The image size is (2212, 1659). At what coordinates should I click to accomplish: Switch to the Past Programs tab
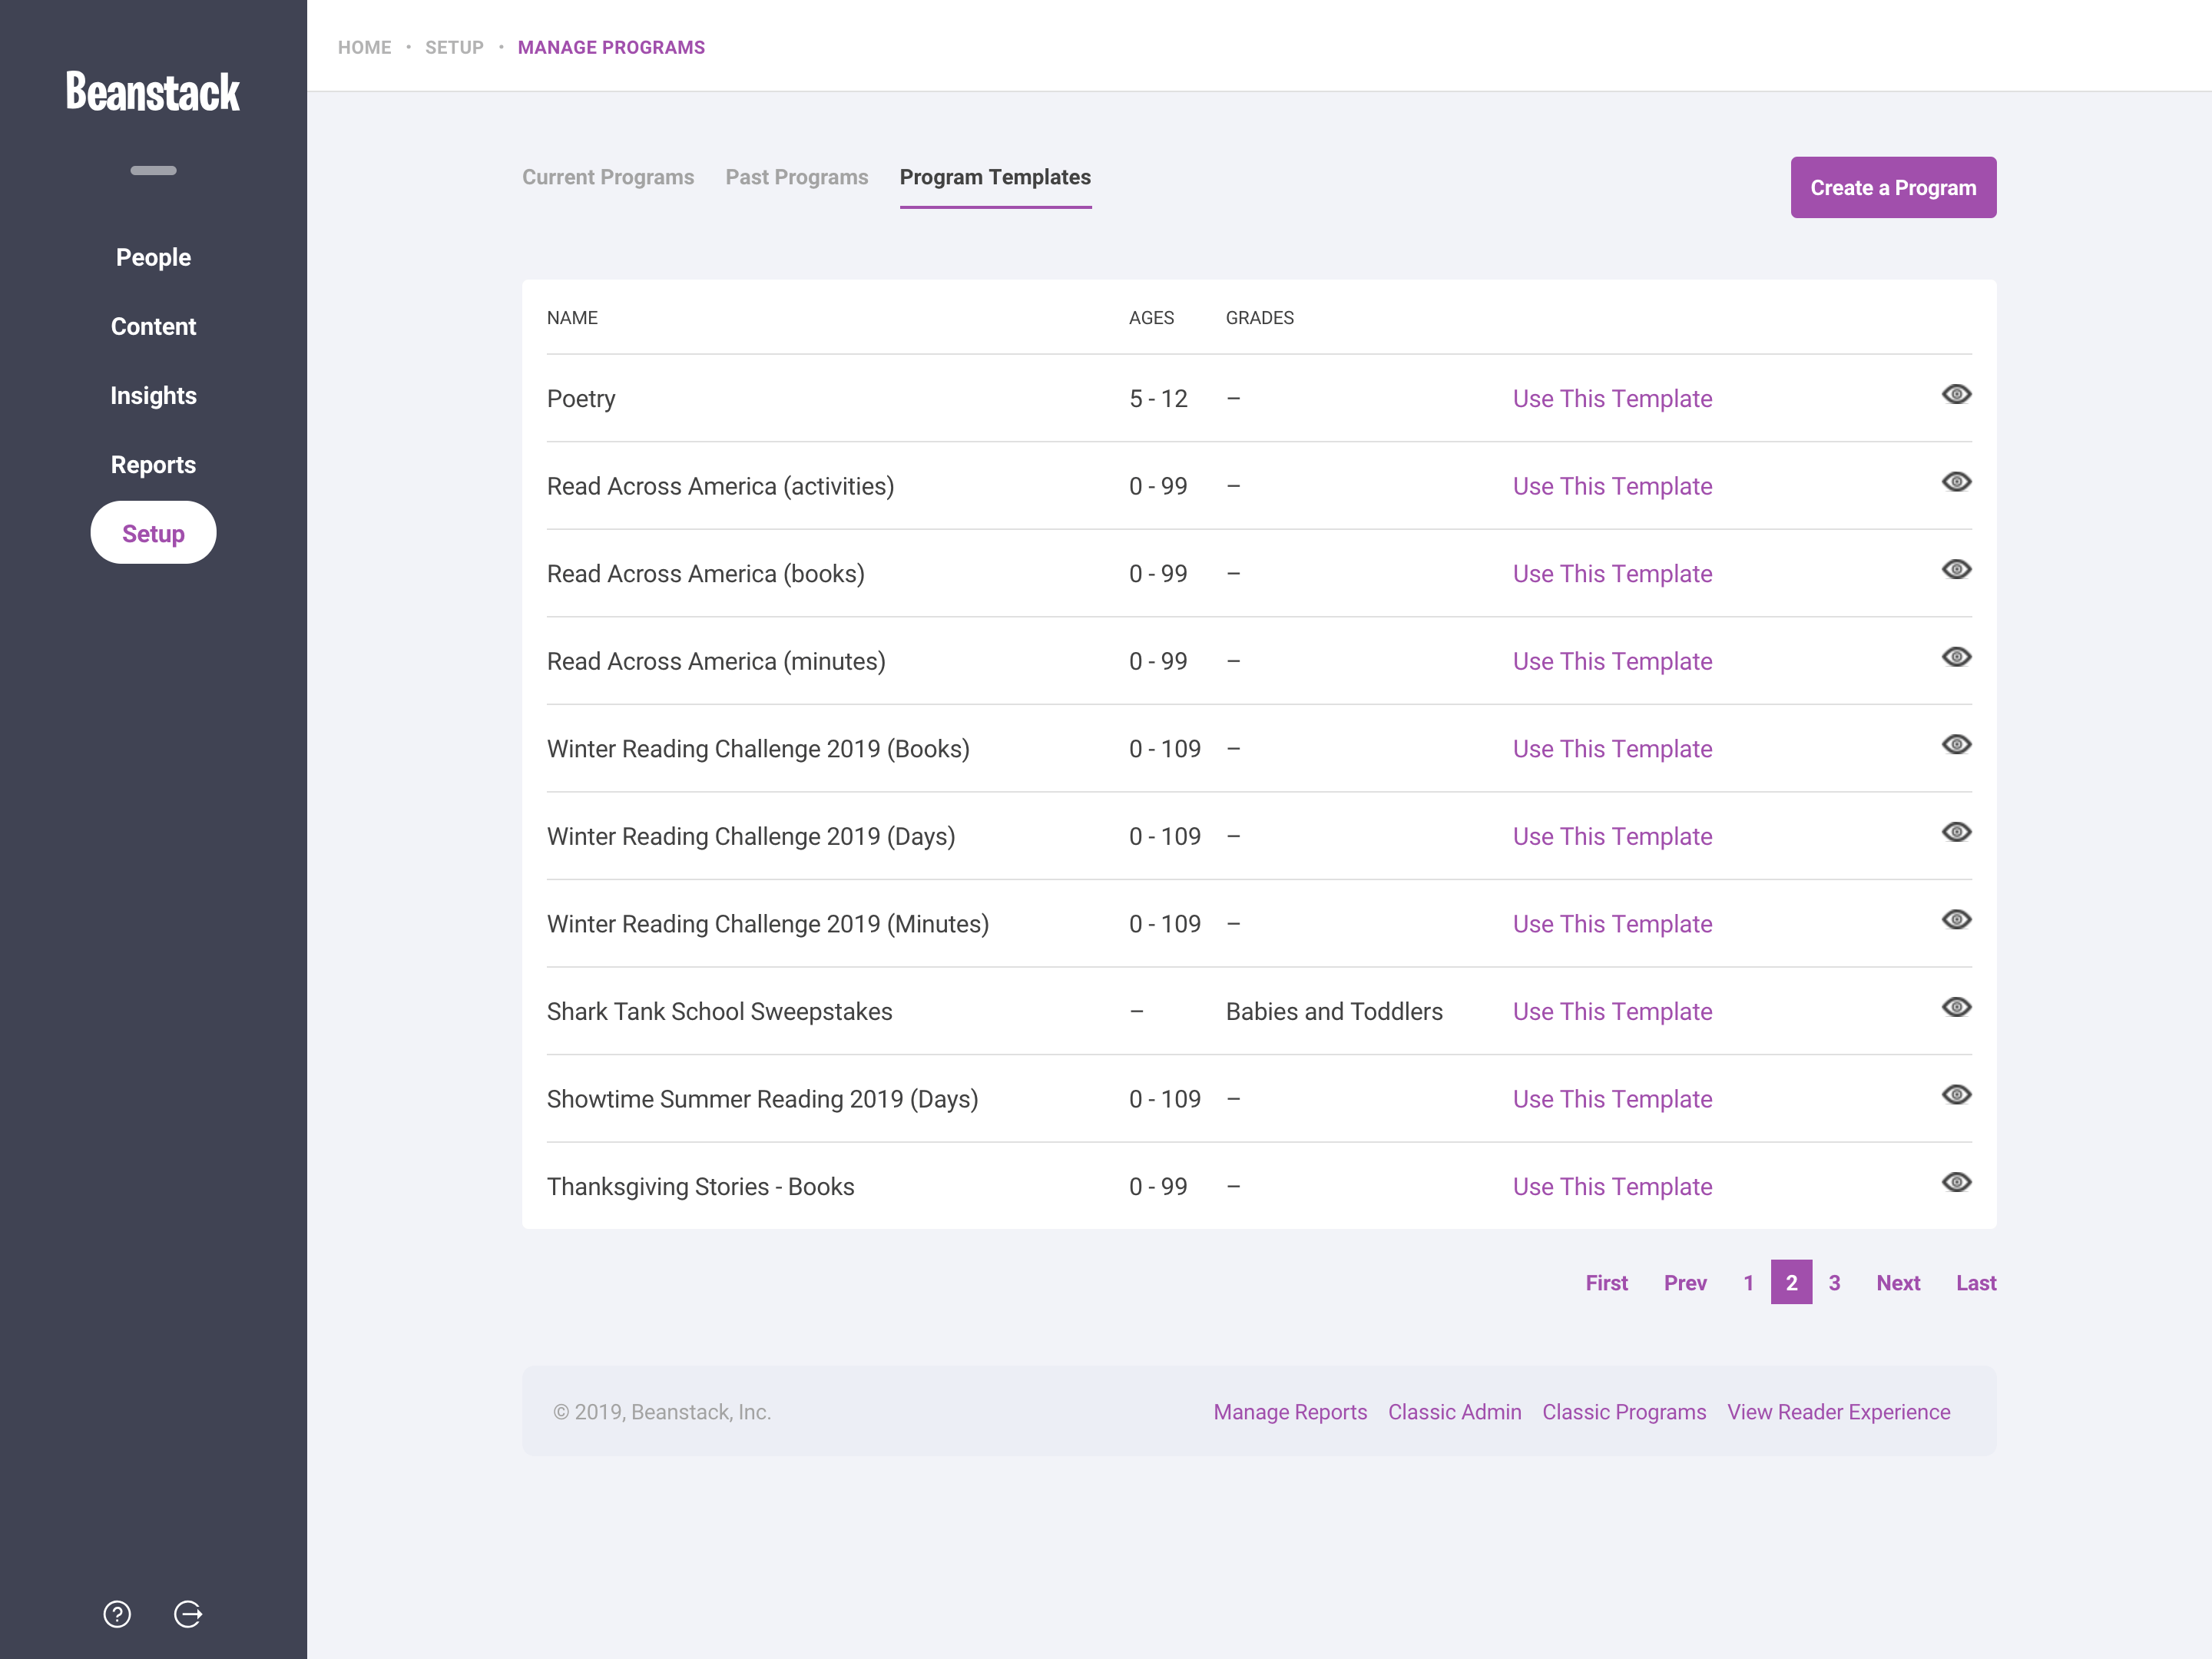coord(797,177)
